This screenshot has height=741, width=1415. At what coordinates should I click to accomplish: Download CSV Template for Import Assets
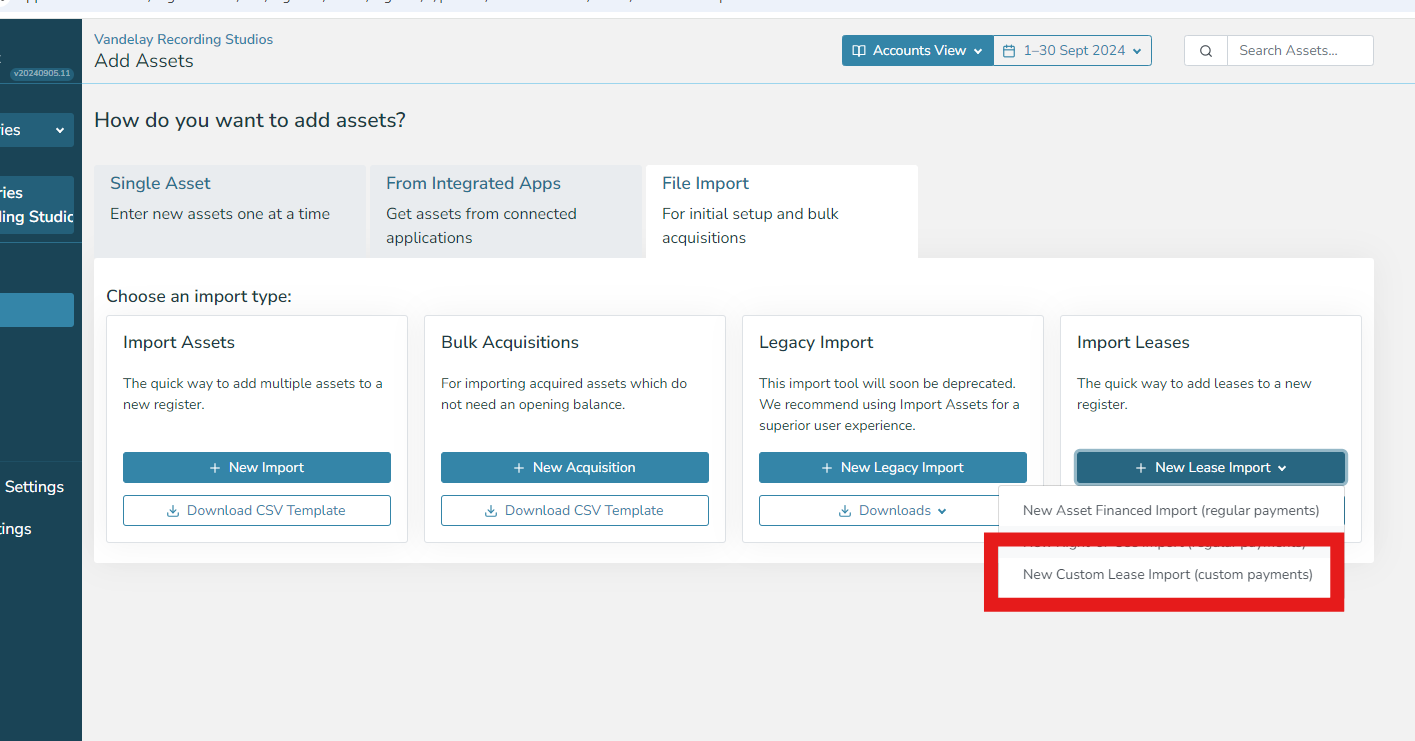click(x=257, y=510)
